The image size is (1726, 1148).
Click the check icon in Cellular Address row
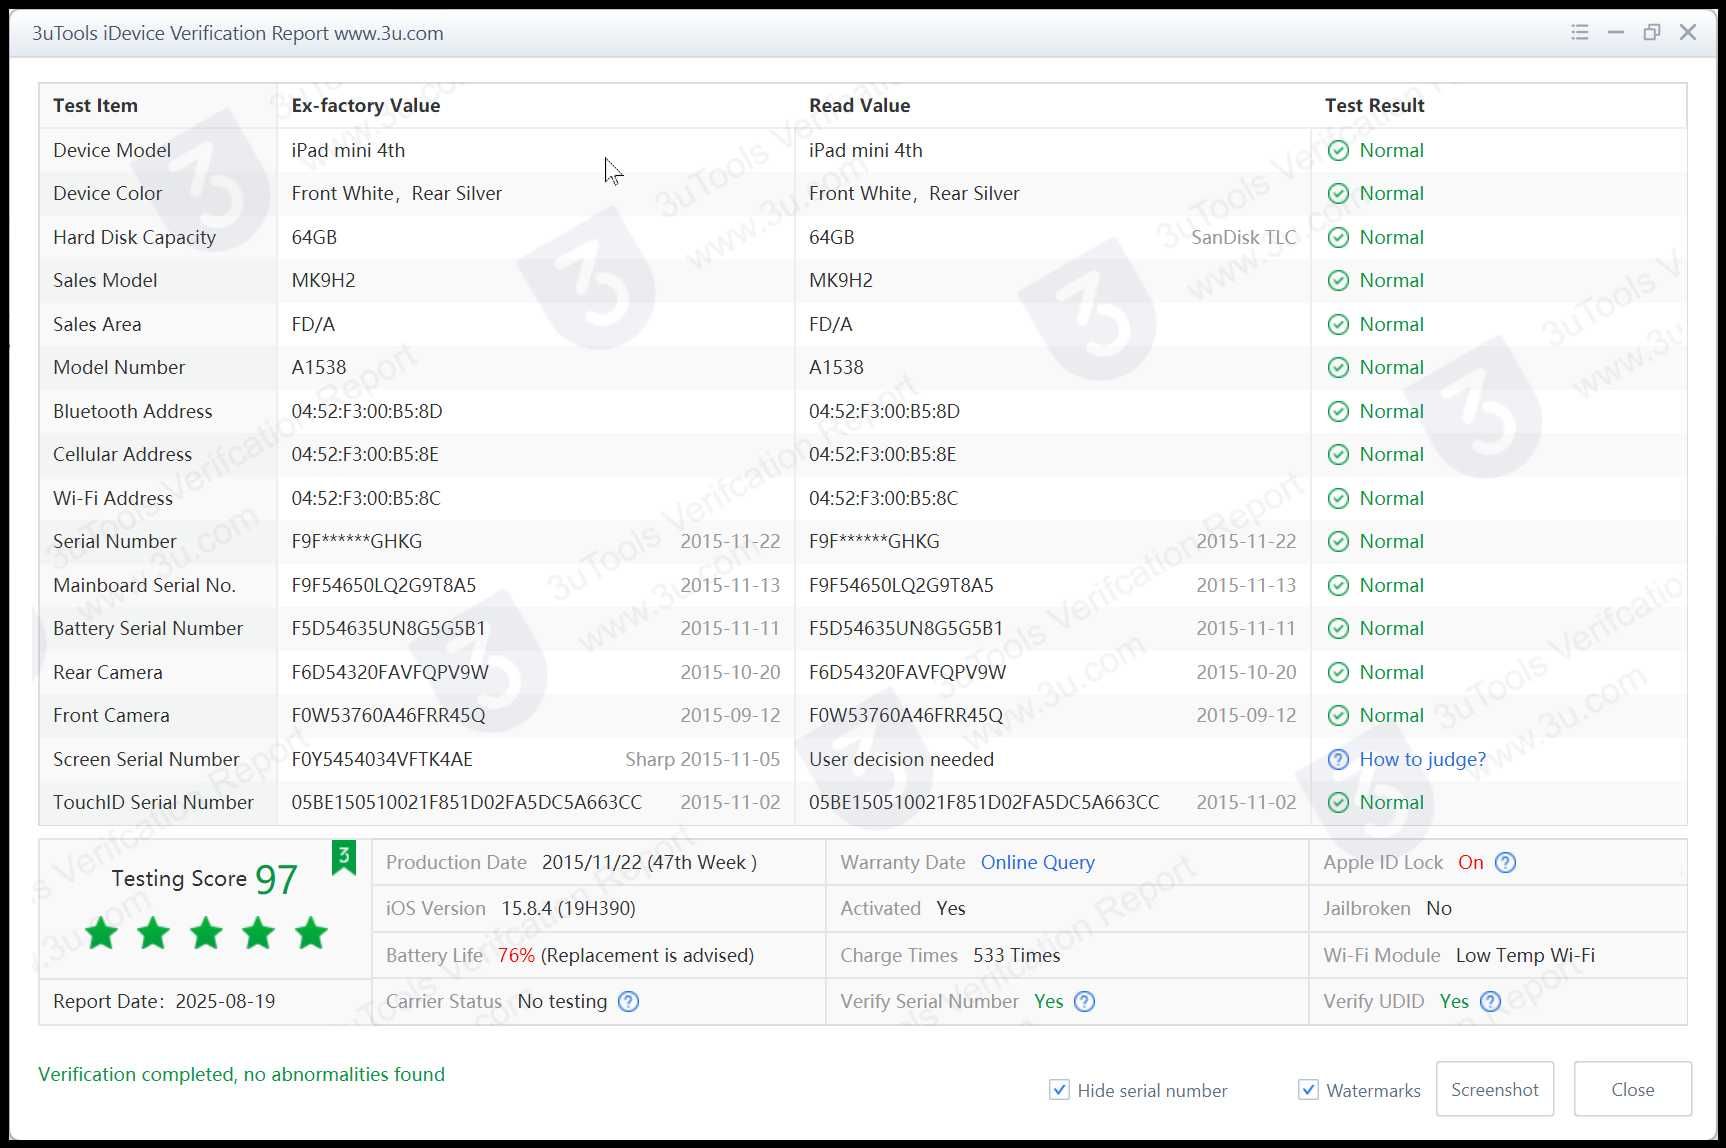1338,454
